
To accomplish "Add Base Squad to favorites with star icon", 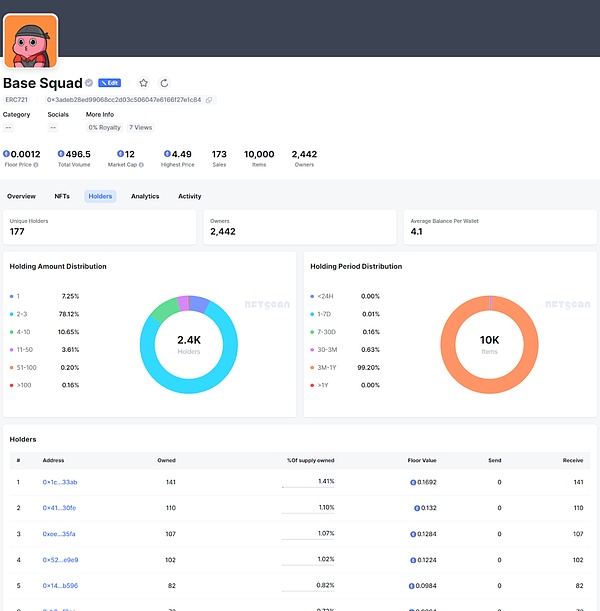I will coord(143,83).
